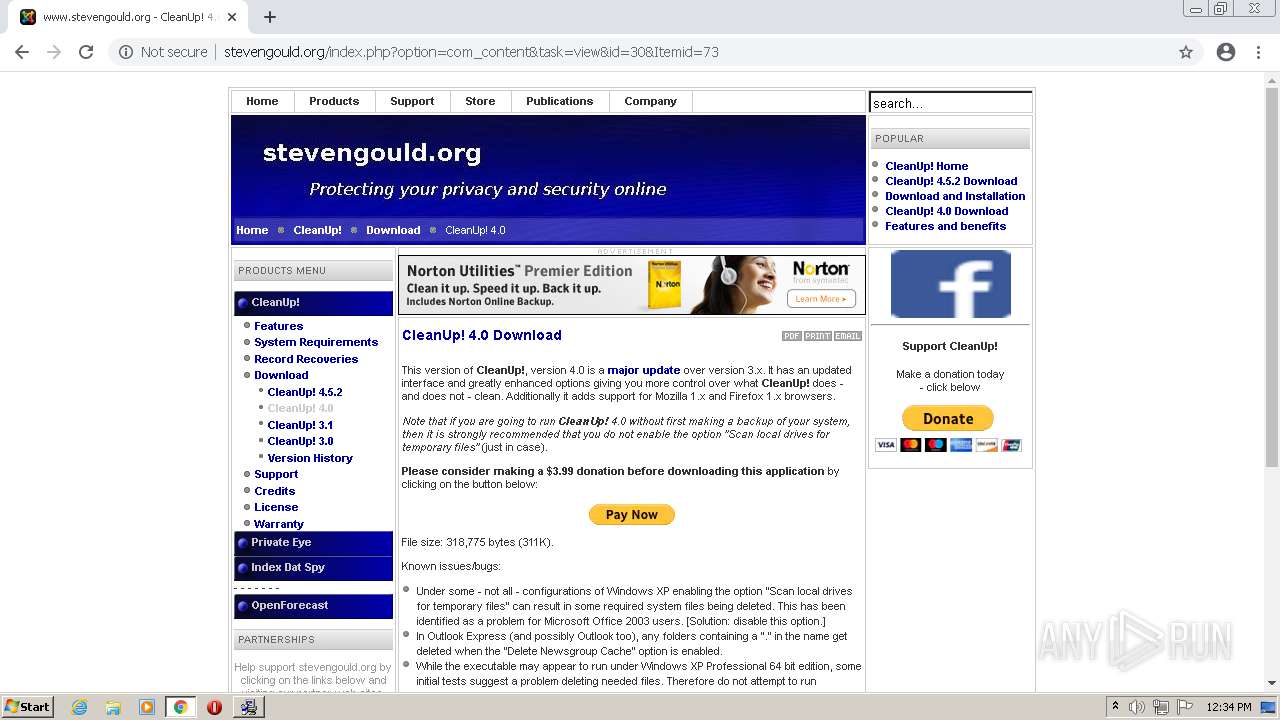Click the Chrome icon in the taskbar
The height and width of the screenshot is (720, 1280).
181,707
